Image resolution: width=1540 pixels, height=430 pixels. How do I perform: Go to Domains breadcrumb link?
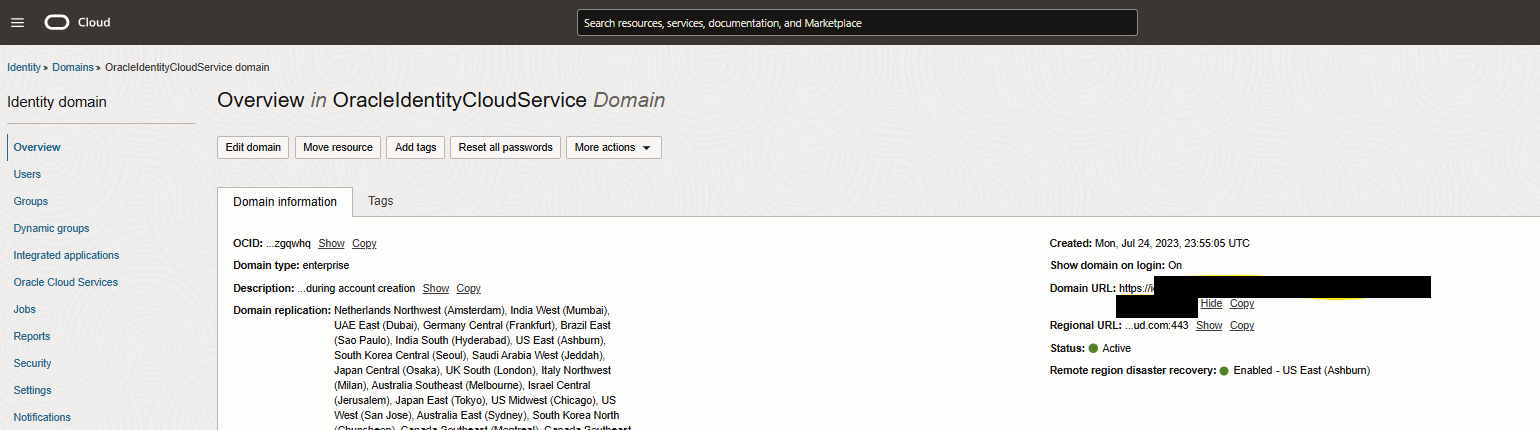(x=72, y=67)
